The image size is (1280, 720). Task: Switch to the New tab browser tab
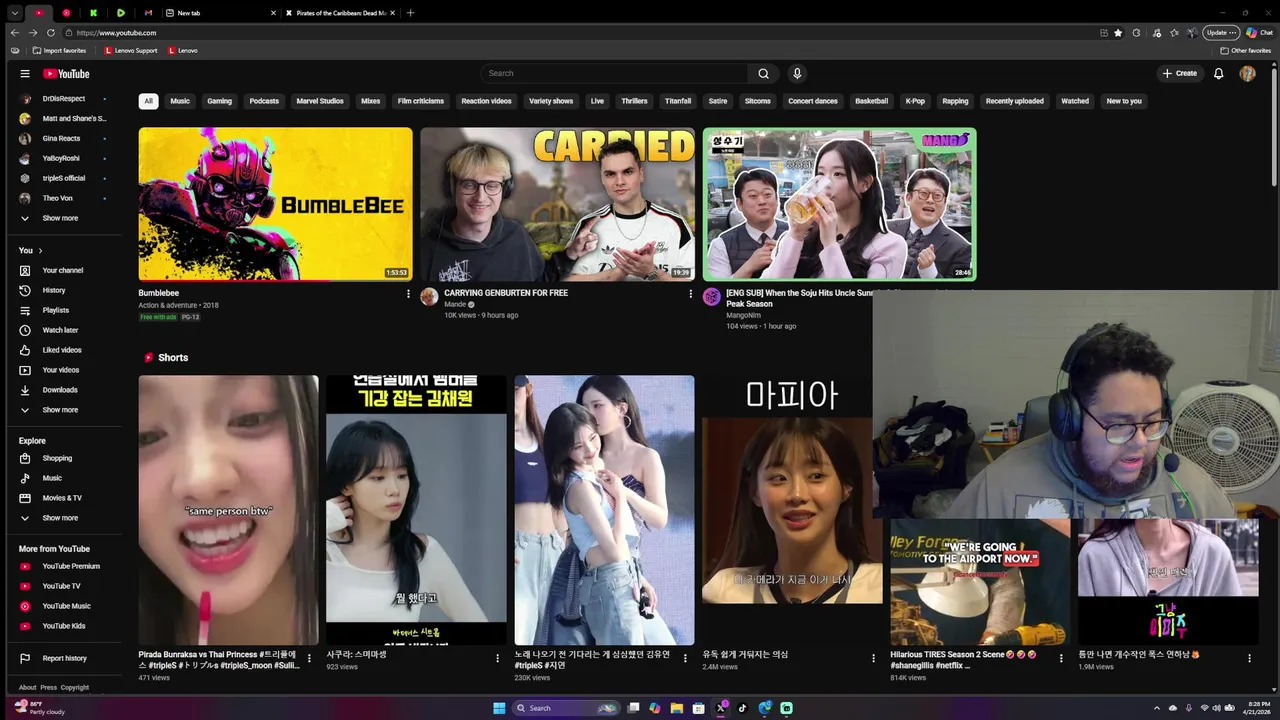(220, 13)
